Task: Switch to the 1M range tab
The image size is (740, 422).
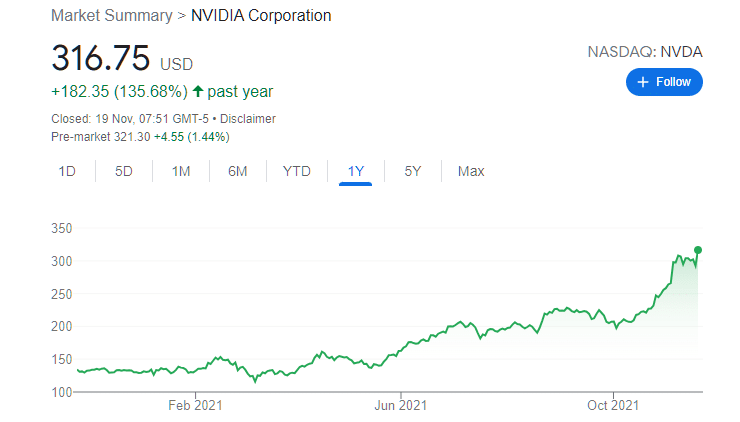Action: click(x=181, y=171)
